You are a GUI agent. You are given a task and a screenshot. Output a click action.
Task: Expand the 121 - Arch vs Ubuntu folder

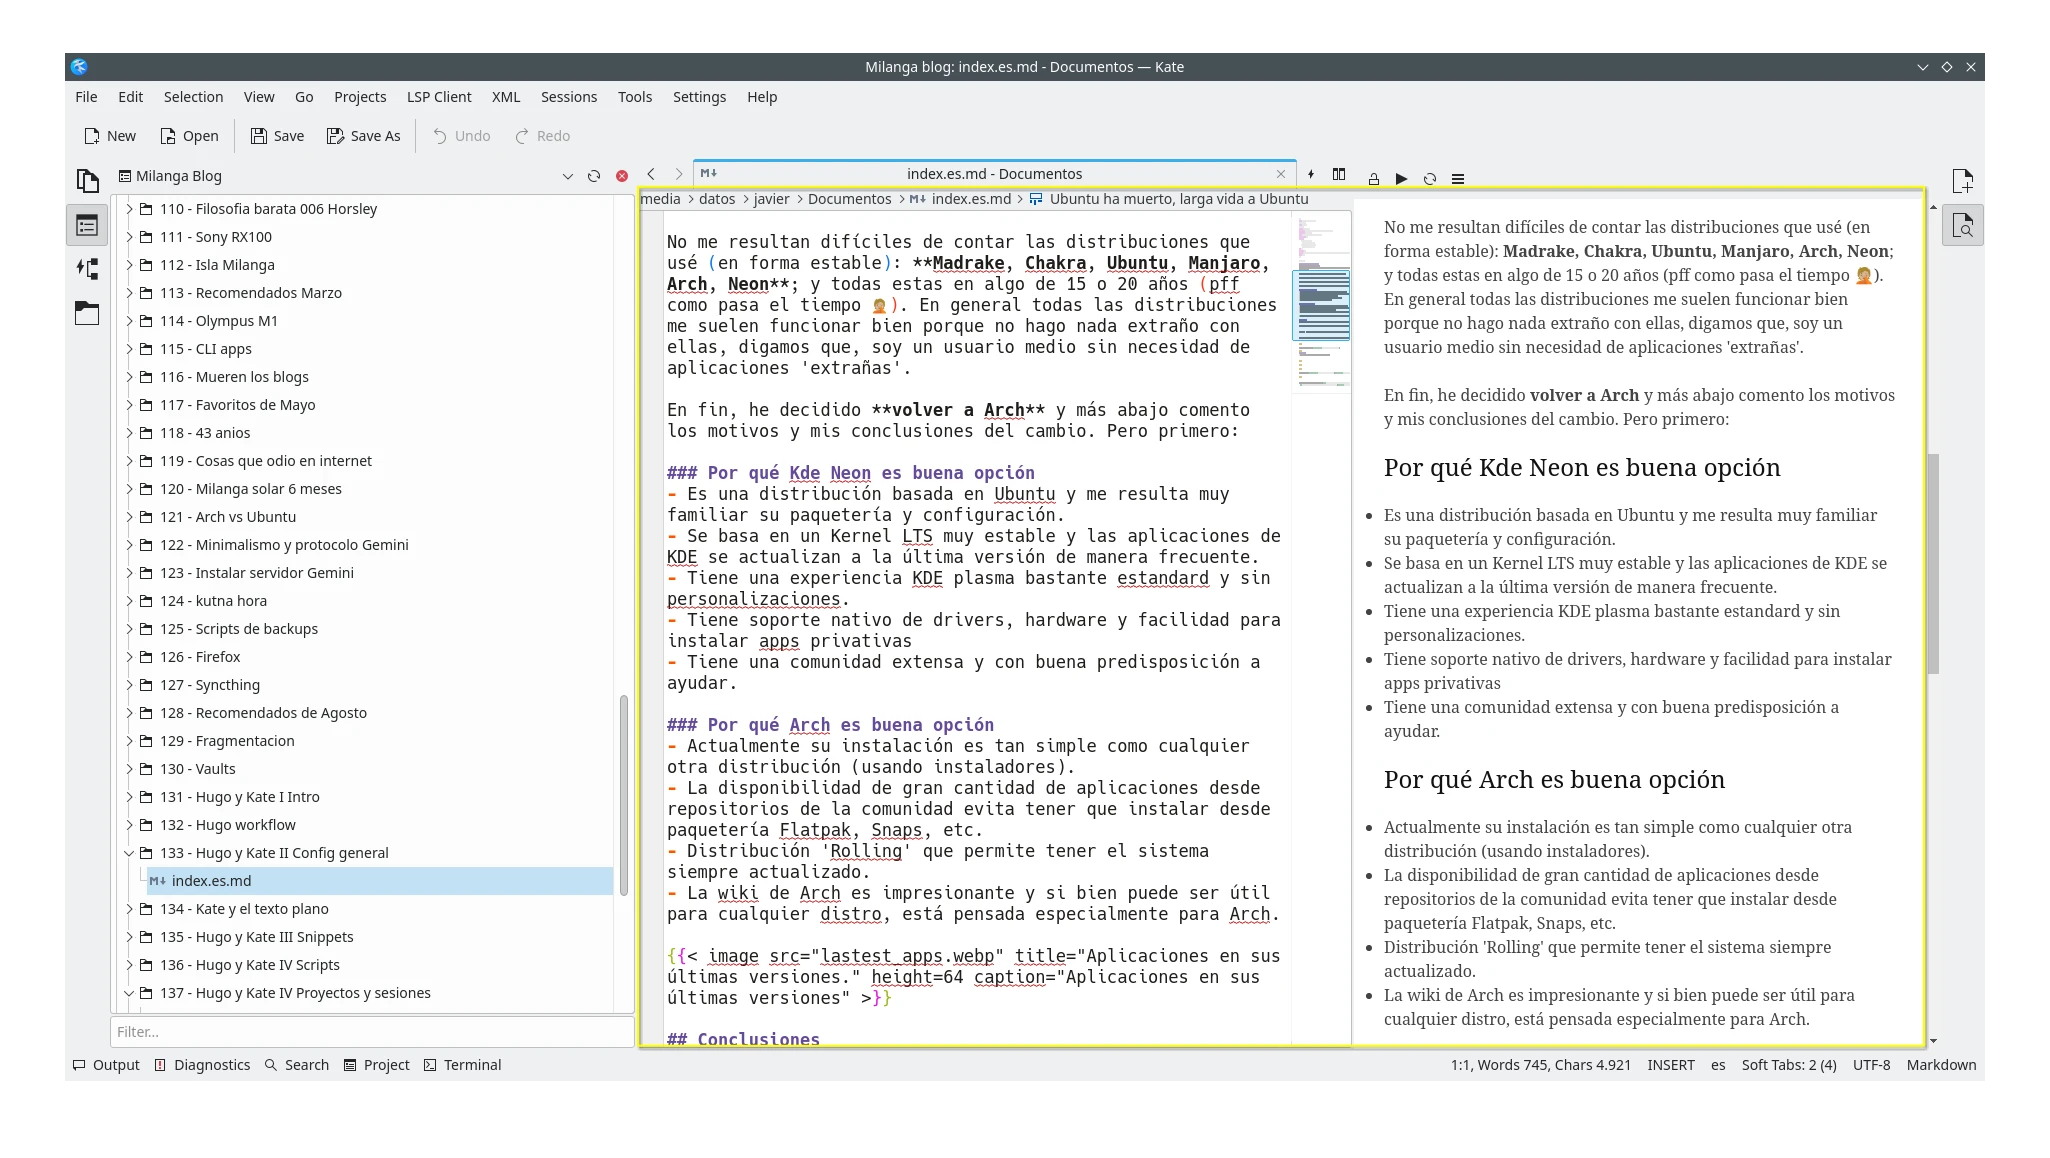click(x=129, y=517)
